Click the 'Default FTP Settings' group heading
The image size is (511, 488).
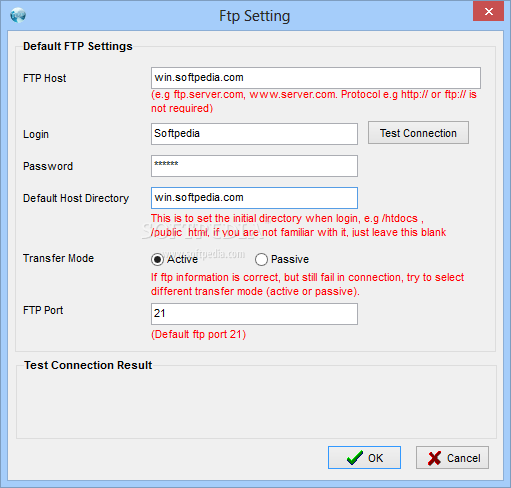pyautogui.click(x=78, y=46)
